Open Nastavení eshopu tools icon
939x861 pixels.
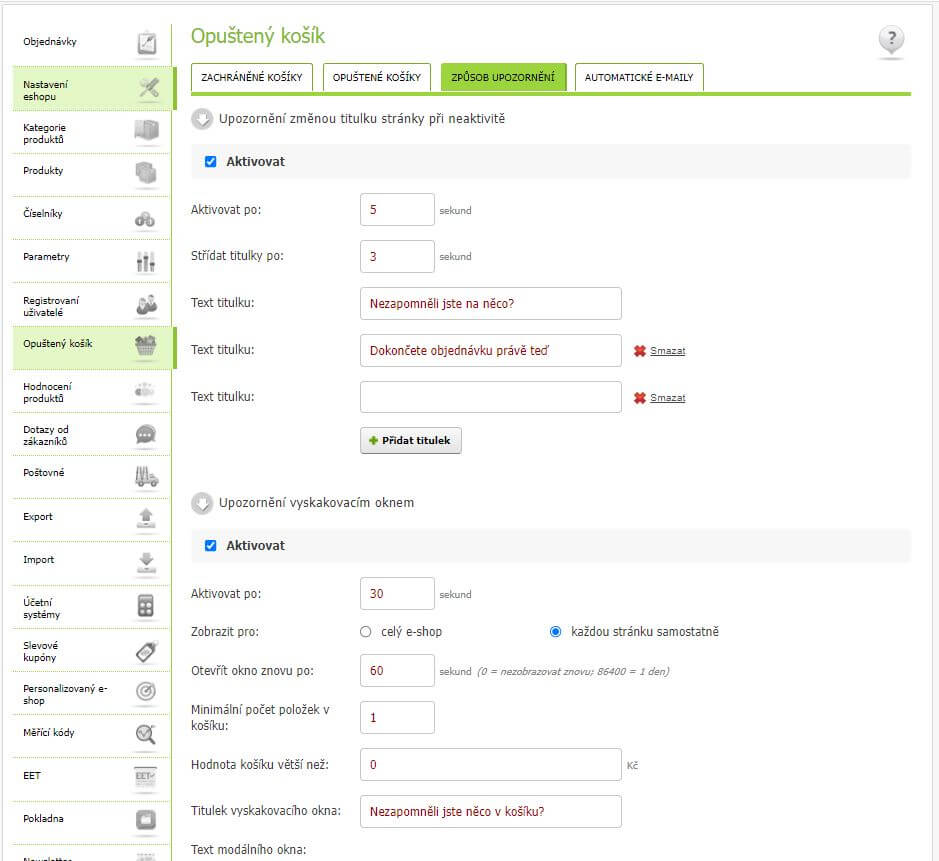[148, 89]
